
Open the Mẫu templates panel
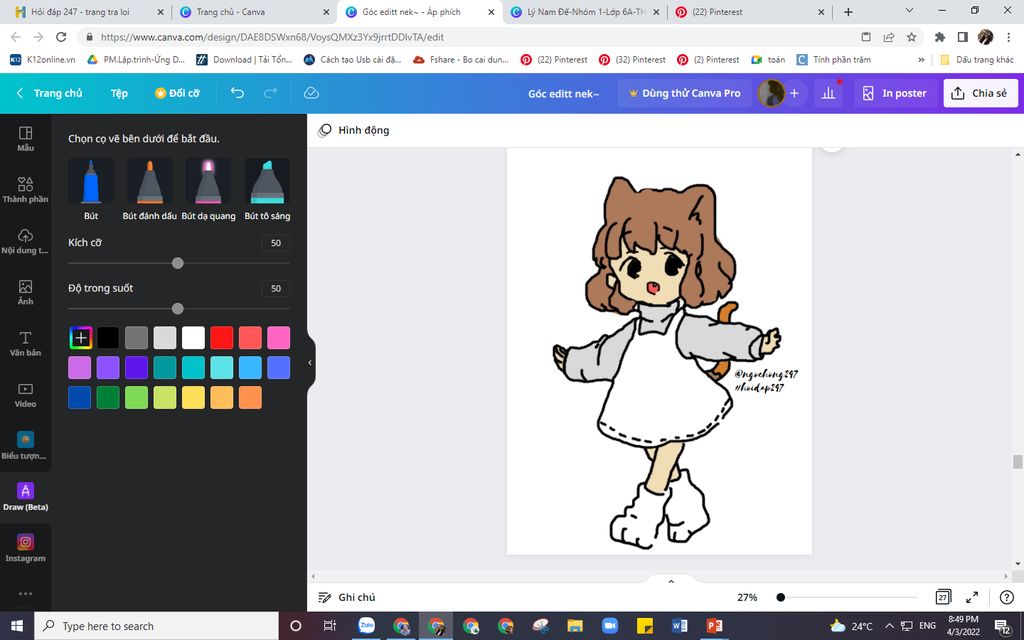pos(25,139)
